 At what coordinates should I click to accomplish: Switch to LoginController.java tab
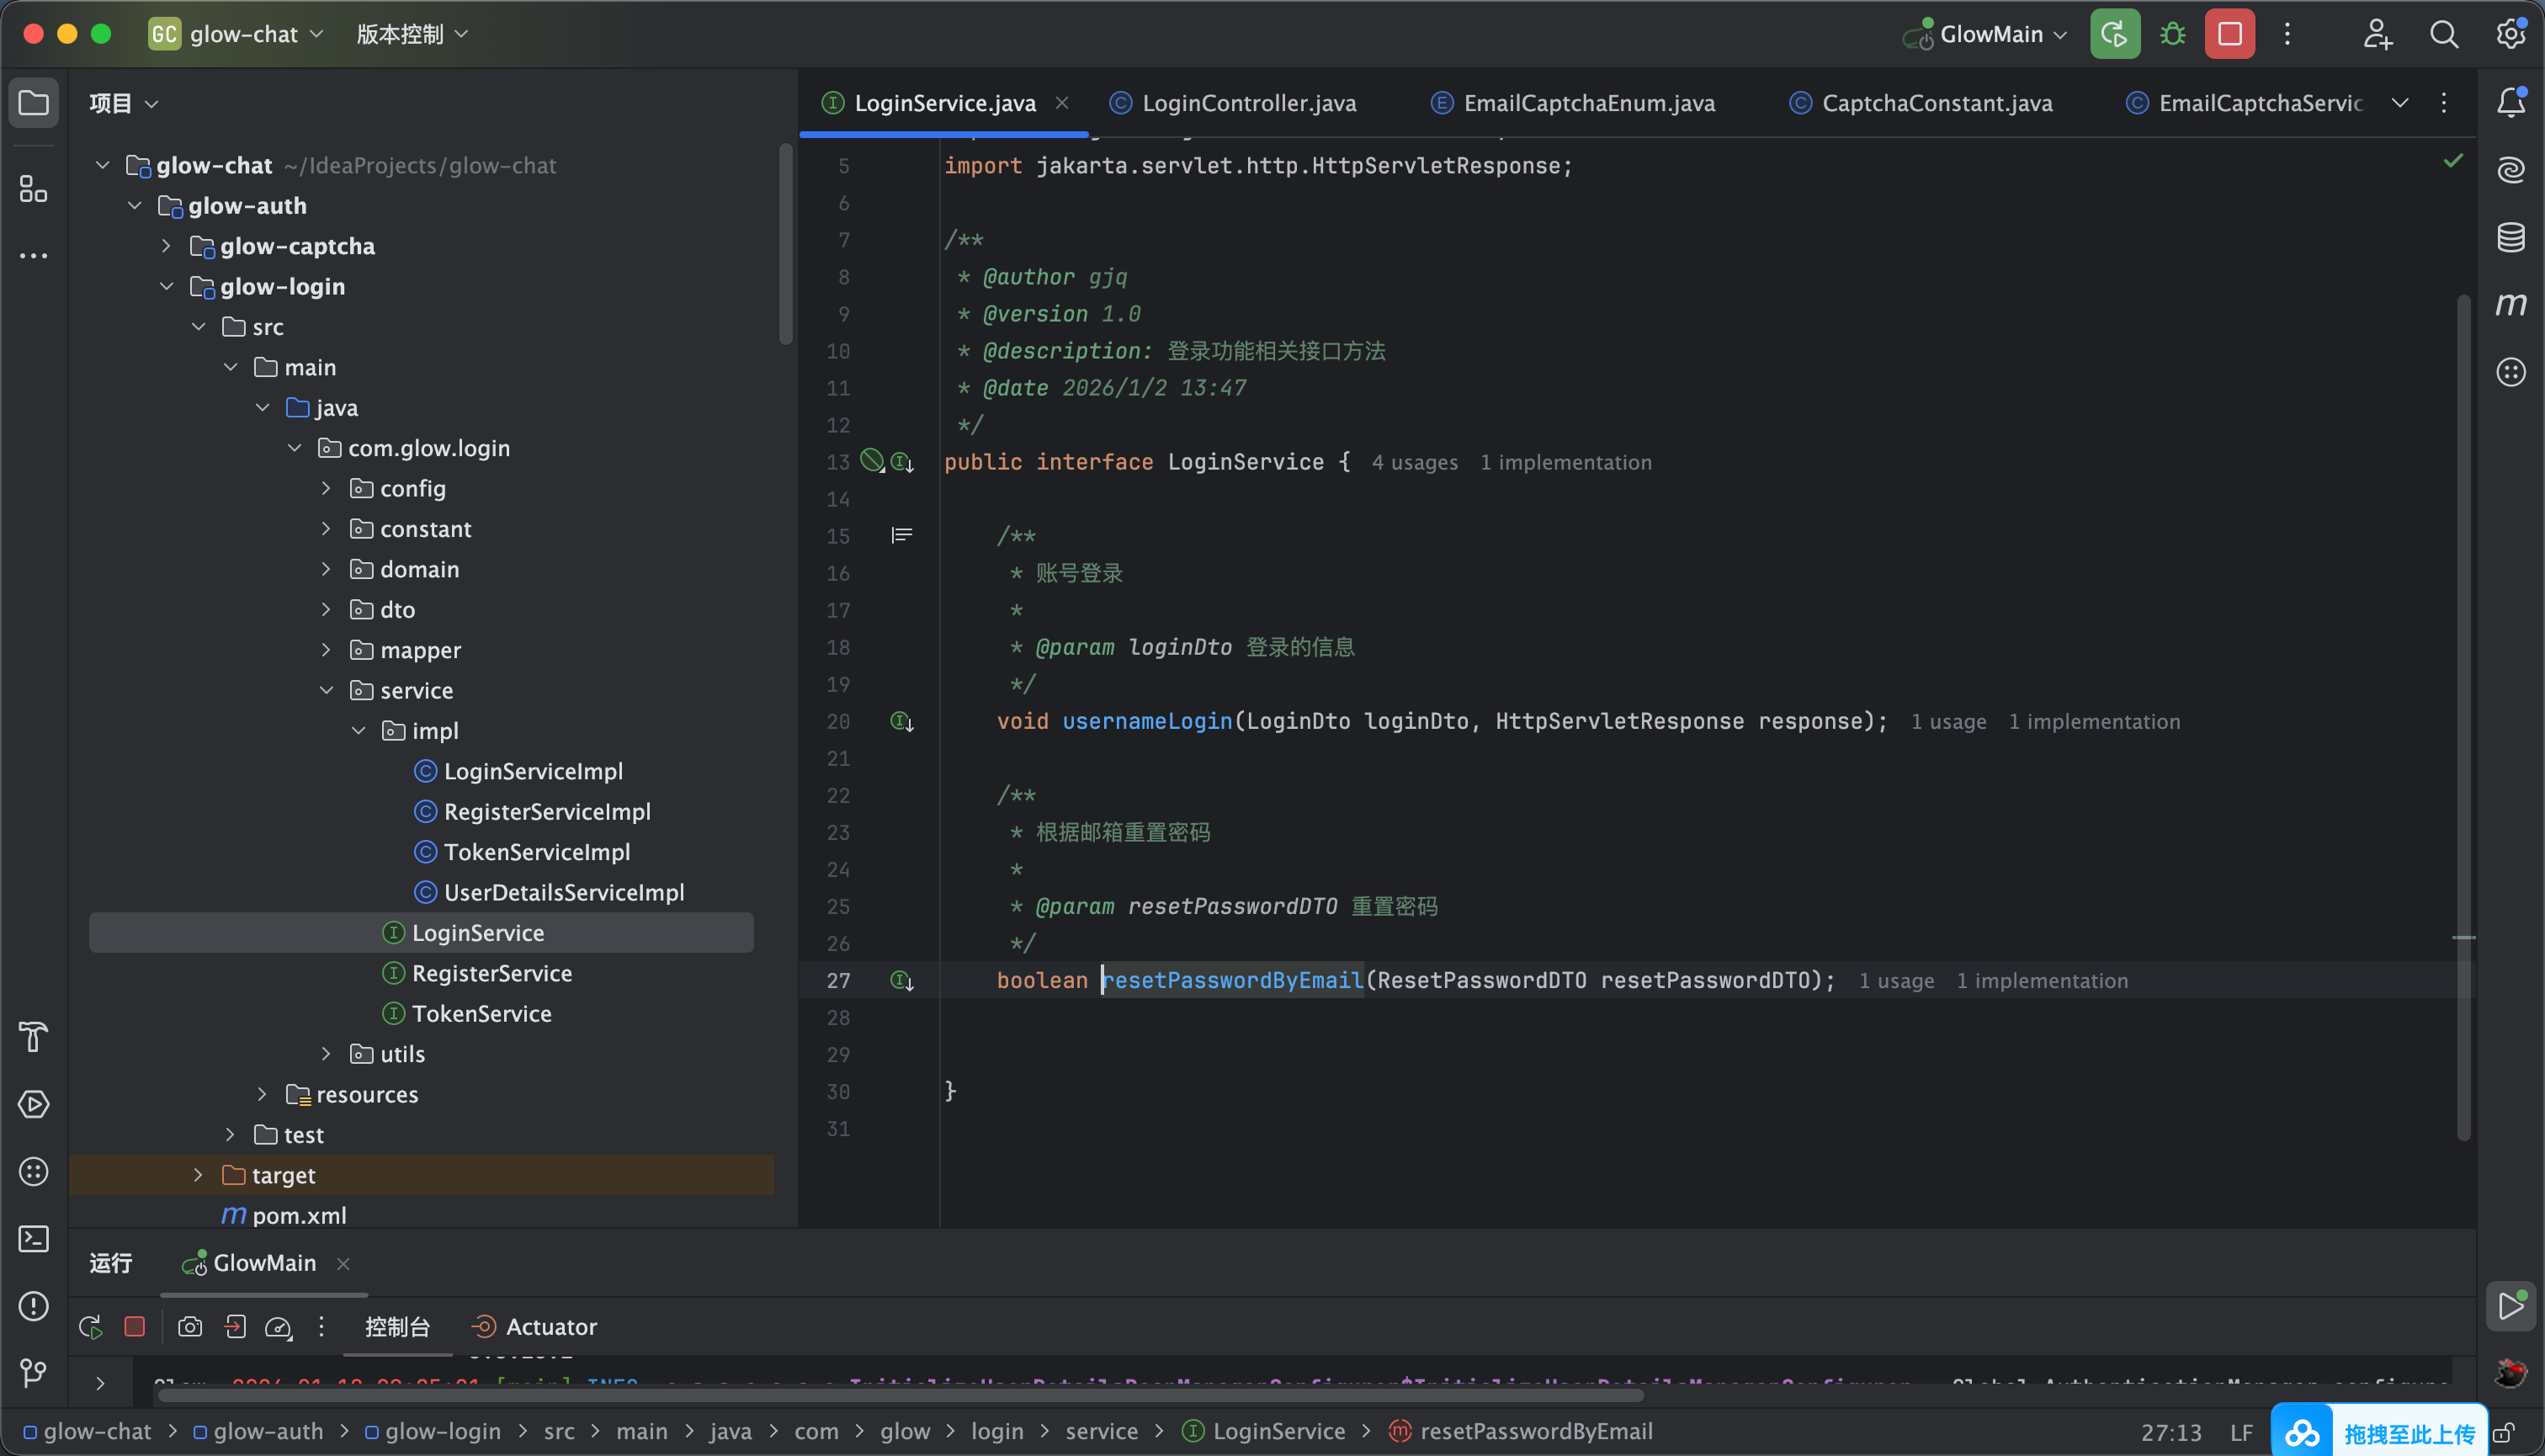(x=1248, y=103)
